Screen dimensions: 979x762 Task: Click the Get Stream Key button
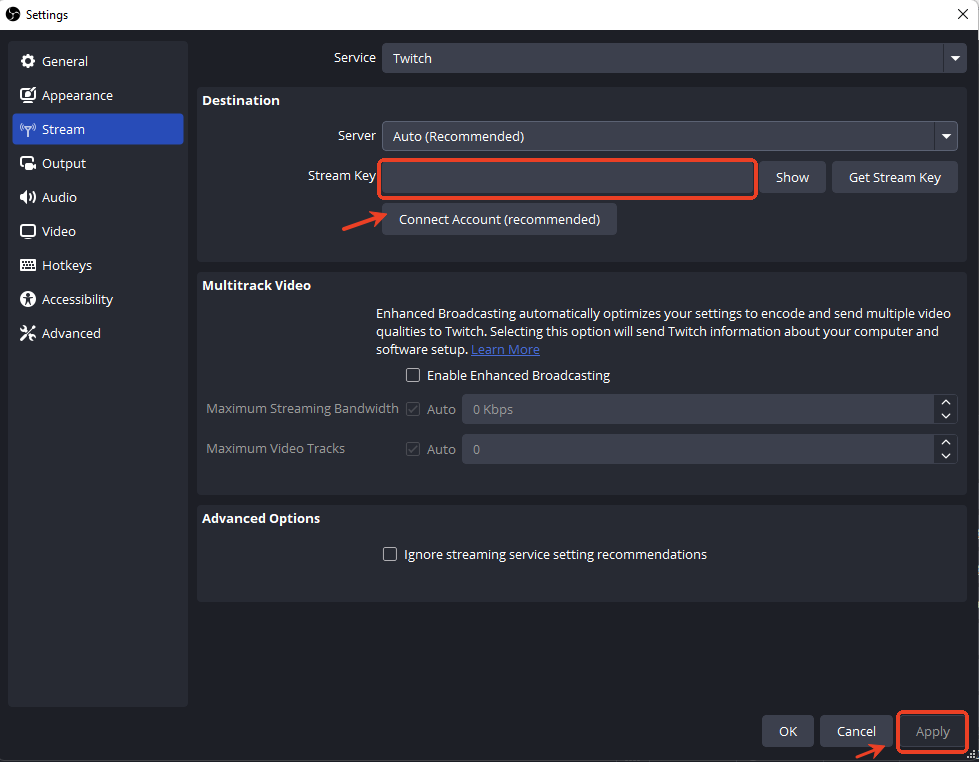point(894,177)
